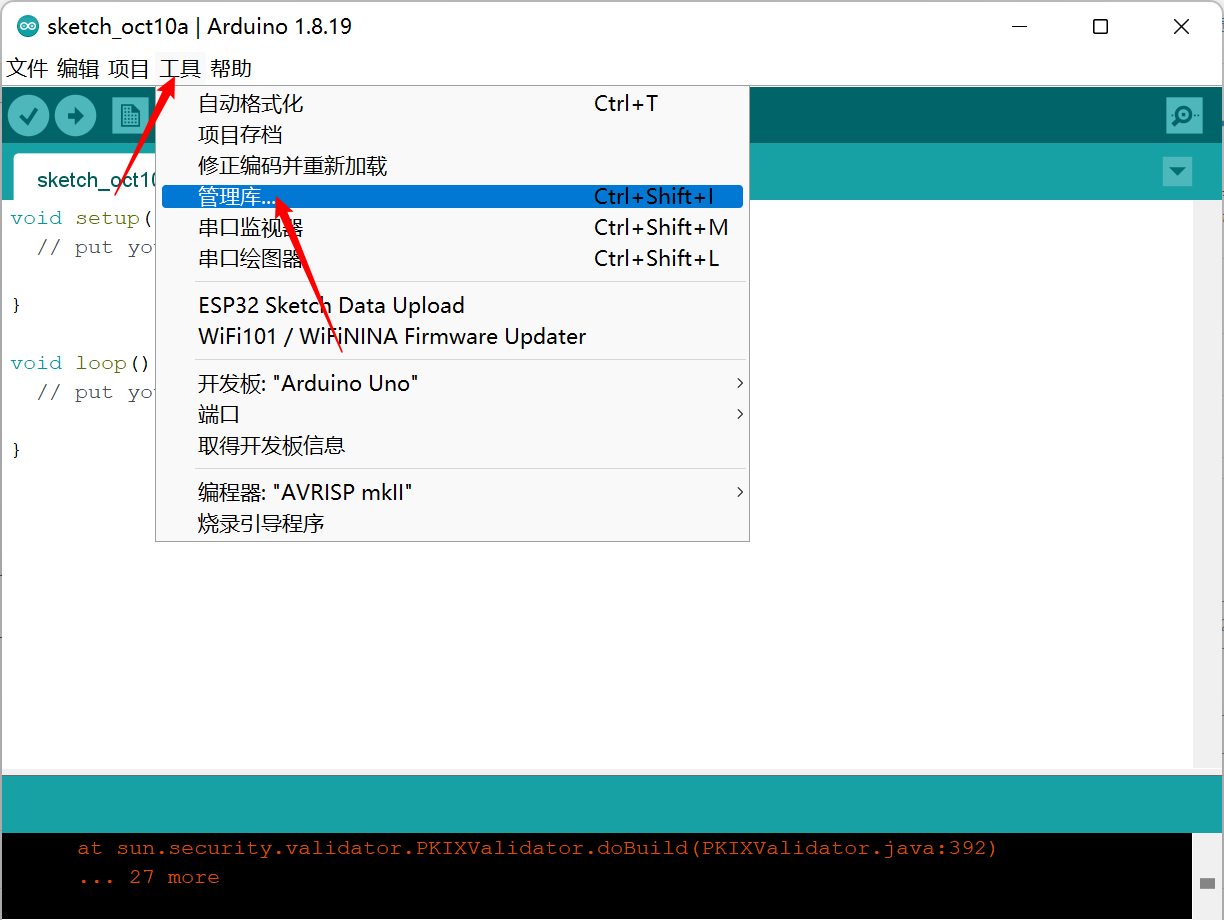Select 修正编码并重新加载 menu entry

coord(452,165)
